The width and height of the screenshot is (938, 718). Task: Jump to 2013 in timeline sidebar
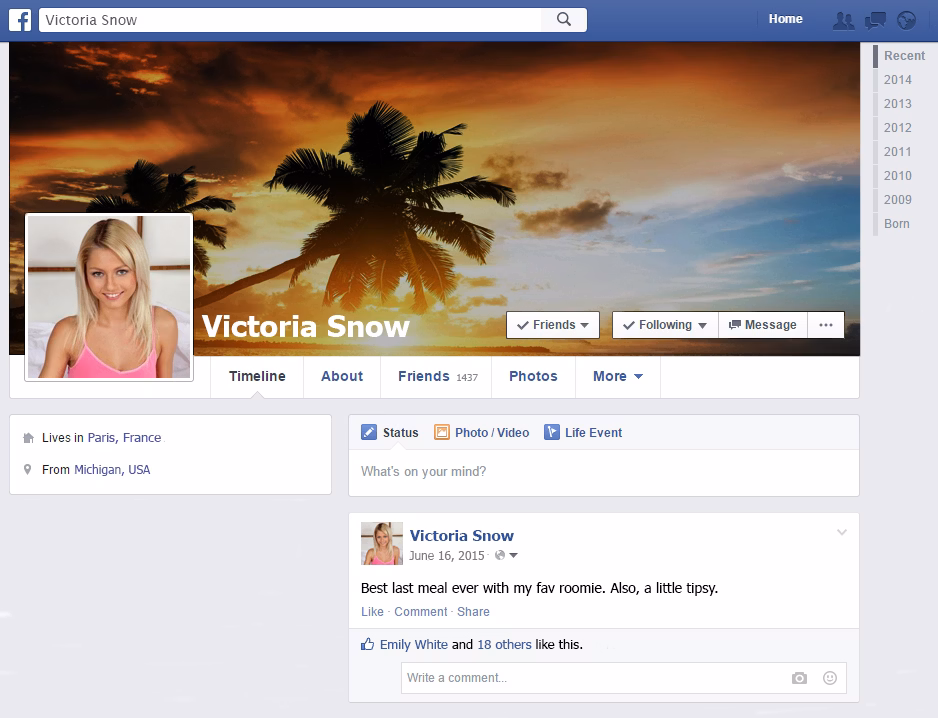897,104
